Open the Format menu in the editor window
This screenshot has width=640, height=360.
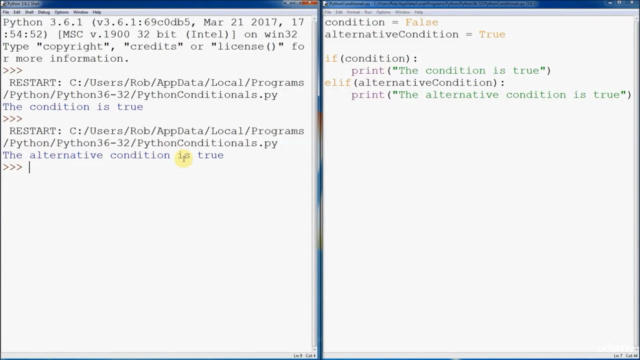[x=353, y=12]
